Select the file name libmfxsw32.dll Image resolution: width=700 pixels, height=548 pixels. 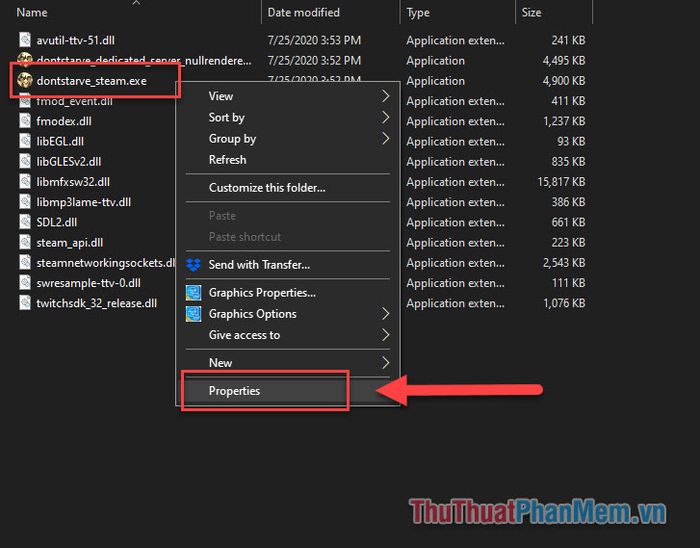73,182
